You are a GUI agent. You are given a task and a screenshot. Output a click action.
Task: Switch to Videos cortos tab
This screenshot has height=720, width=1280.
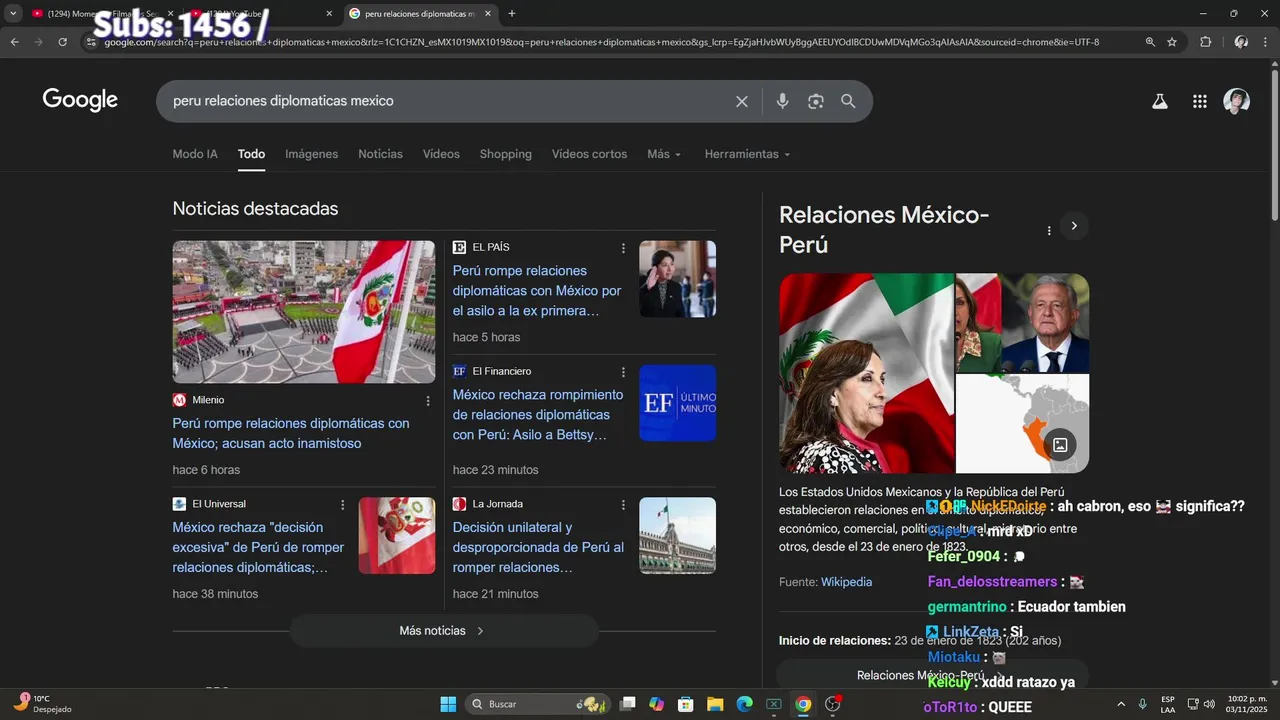coord(589,154)
